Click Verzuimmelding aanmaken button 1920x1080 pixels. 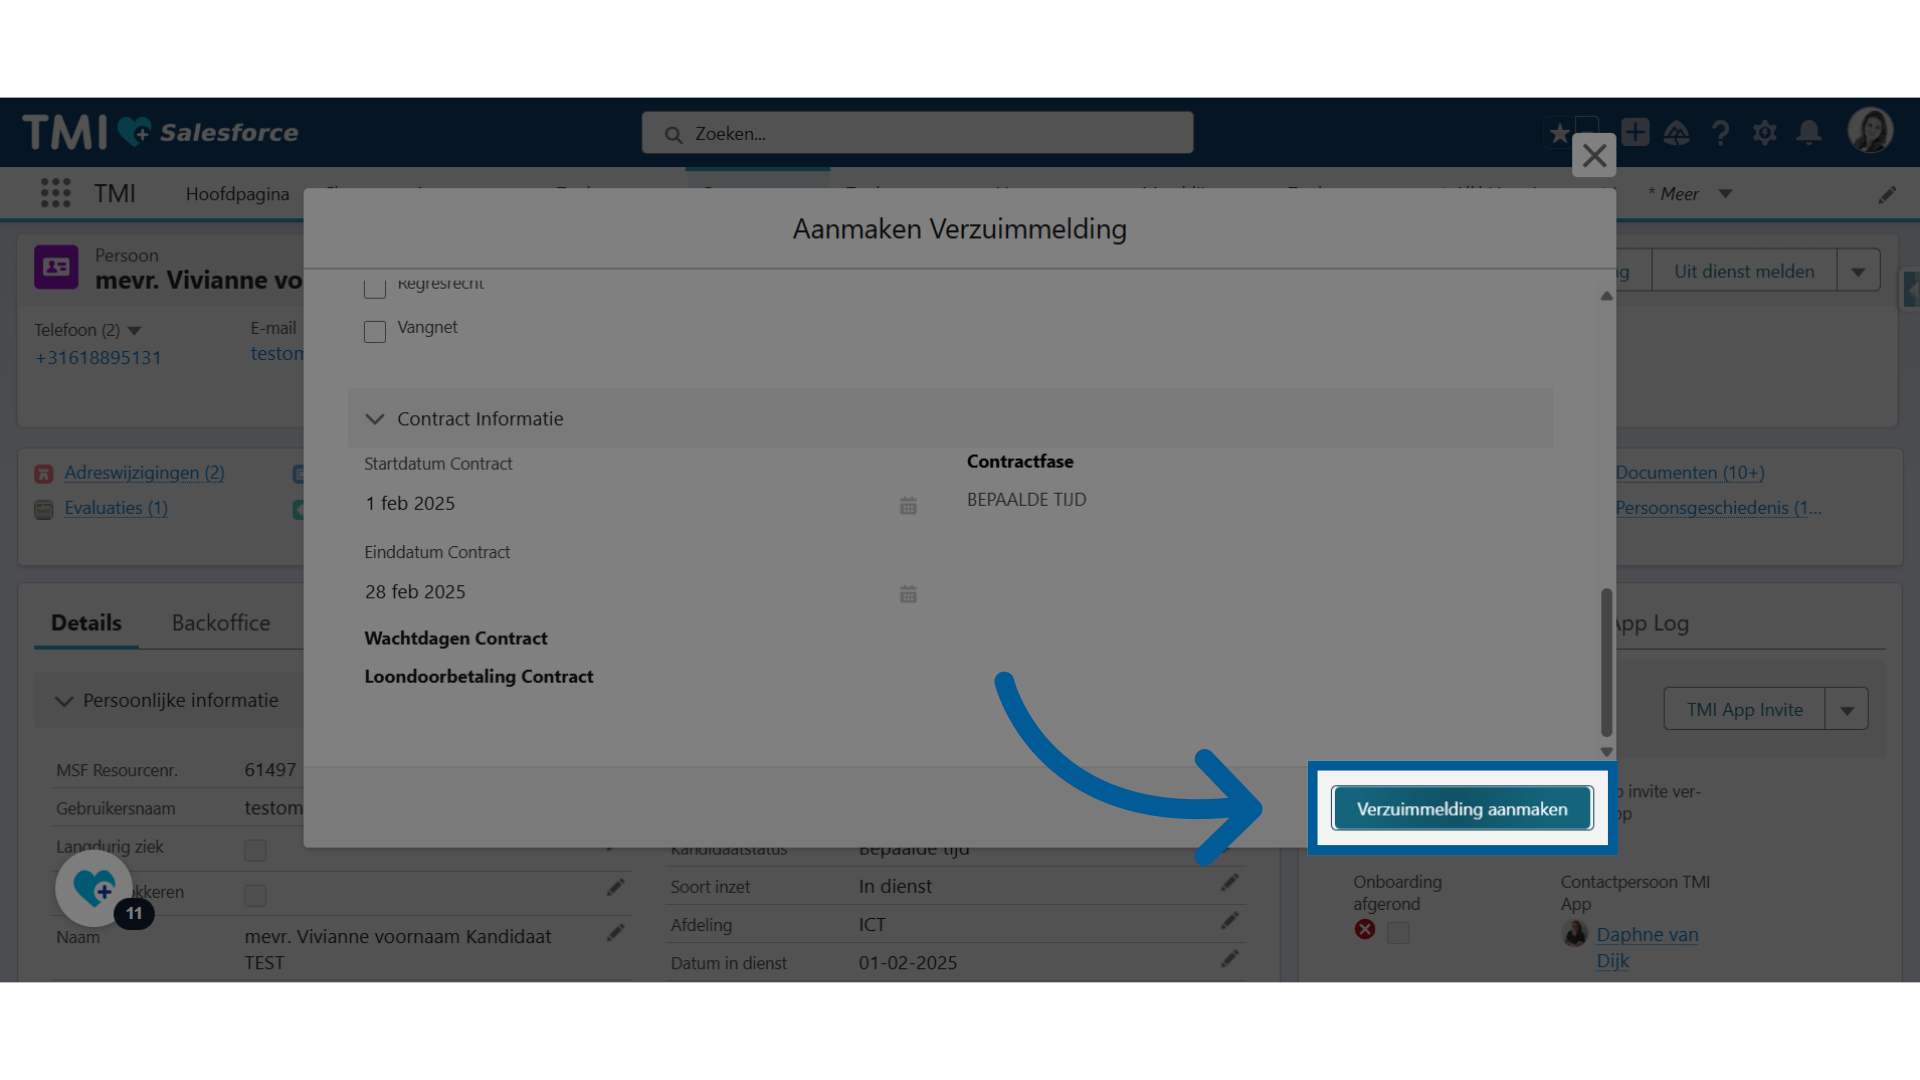[1462, 809]
